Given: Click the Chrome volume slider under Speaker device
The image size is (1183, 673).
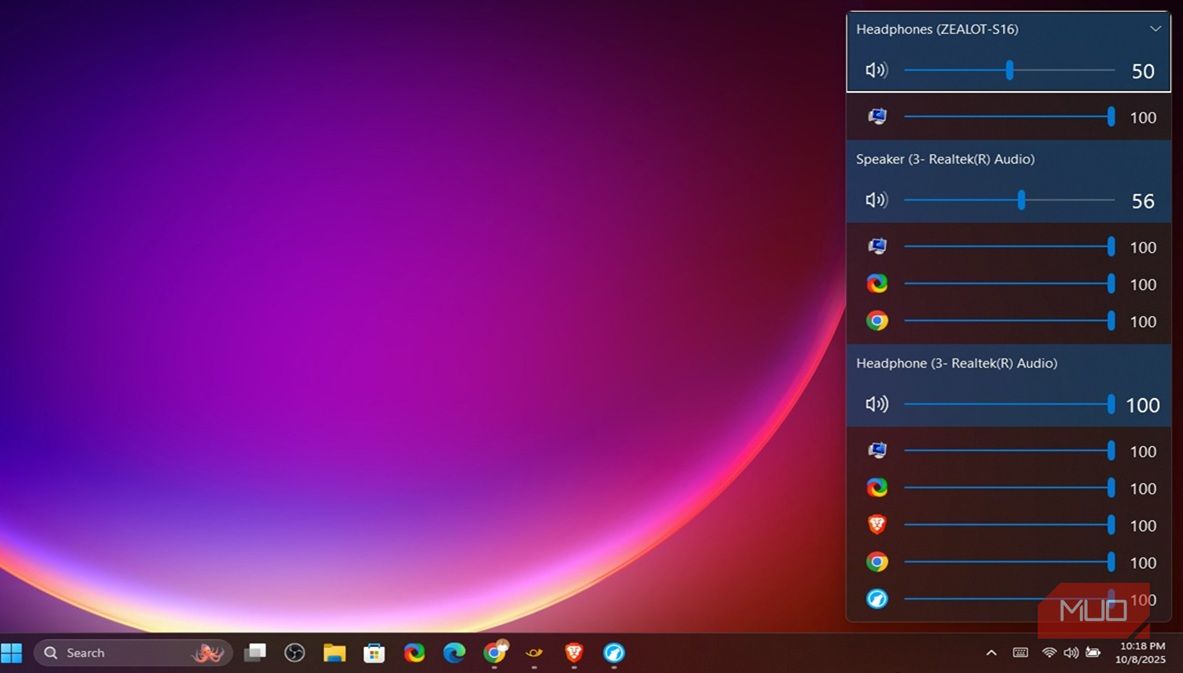Looking at the screenshot, I should [x=1009, y=321].
